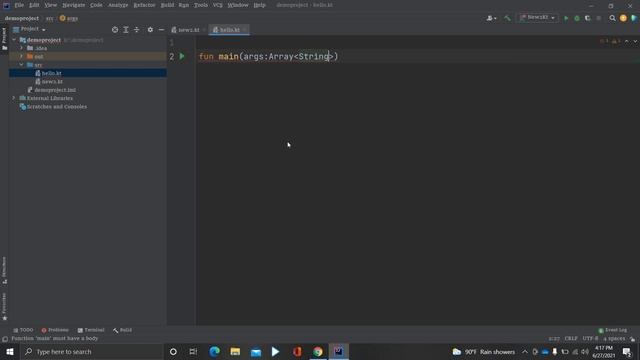Collapse the demoproject root node
Viewport: 640px width, 360px height.
click(14, 40)
